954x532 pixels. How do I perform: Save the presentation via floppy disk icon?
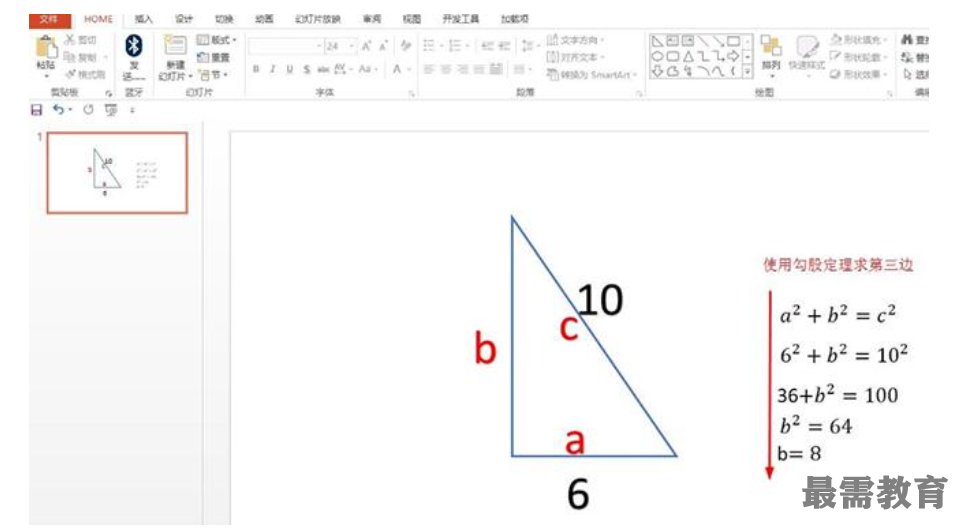(x=37, y=110)
